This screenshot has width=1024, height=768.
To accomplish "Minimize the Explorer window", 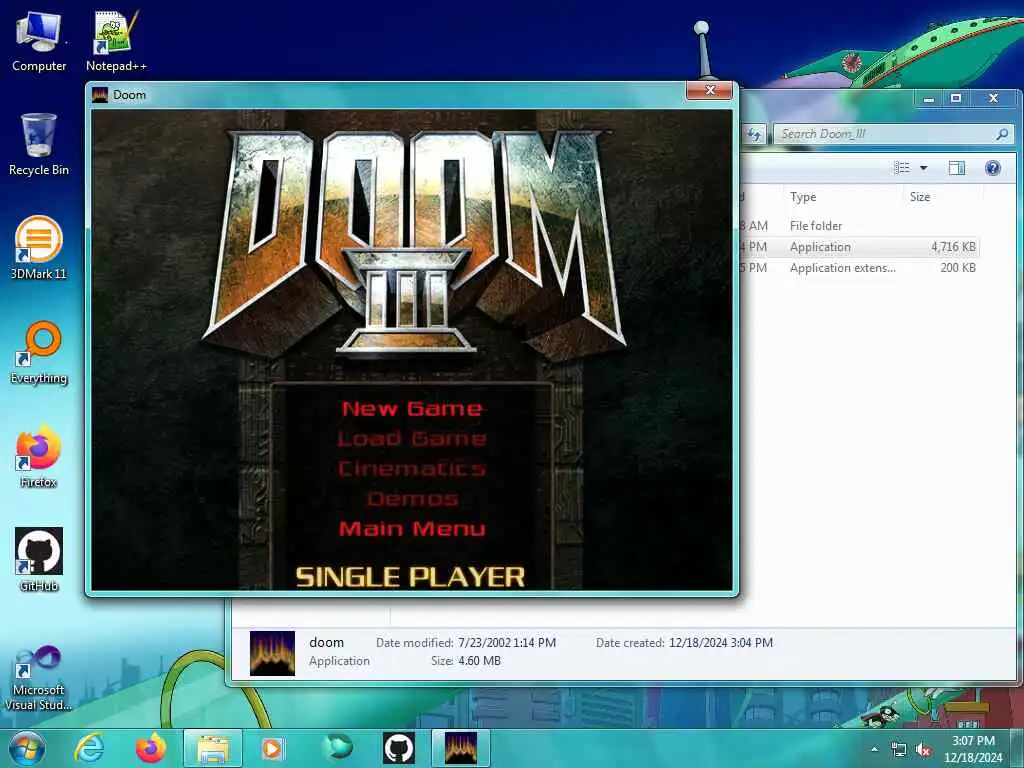I will (928, 99).
